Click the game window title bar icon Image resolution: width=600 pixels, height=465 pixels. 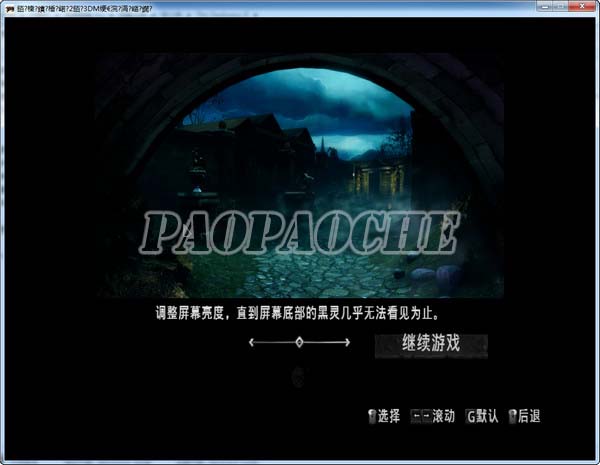point(10,8)
